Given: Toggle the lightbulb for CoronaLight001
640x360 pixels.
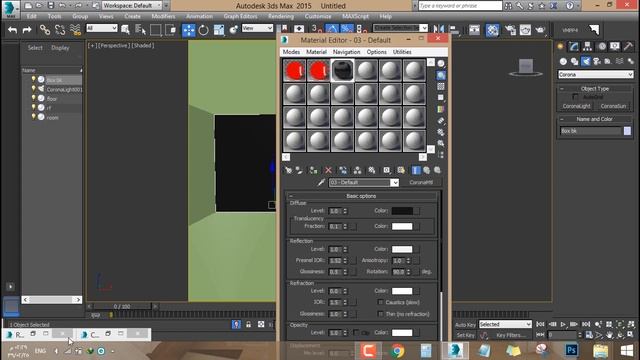Looking at the screenshot, I should [33, 89].
